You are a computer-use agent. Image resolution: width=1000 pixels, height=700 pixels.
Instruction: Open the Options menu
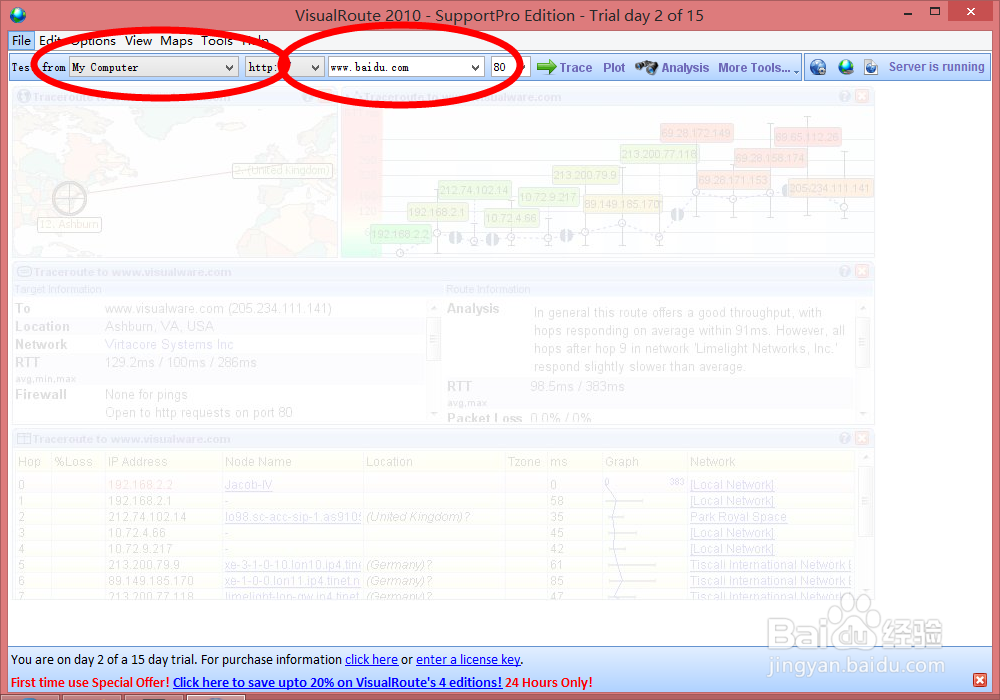tap(93, 41)
